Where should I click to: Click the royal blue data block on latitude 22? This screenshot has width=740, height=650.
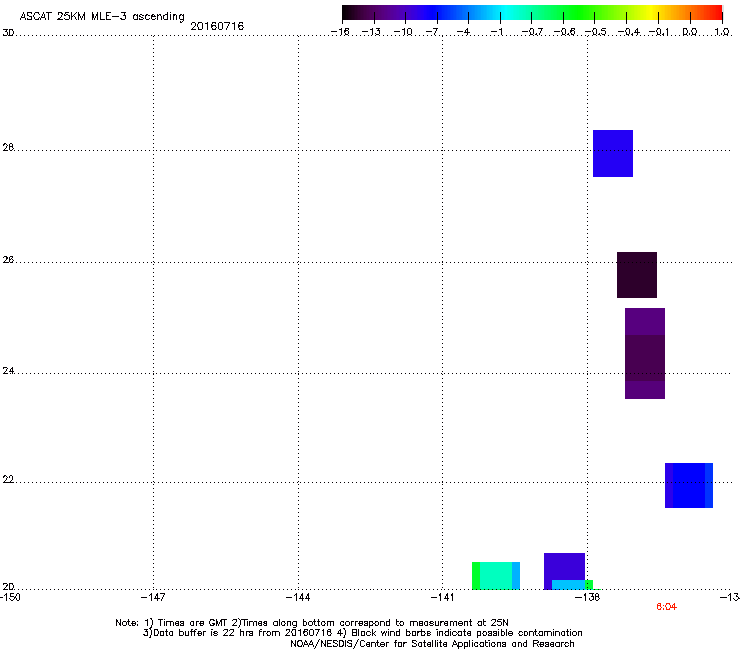coord(689,485)
